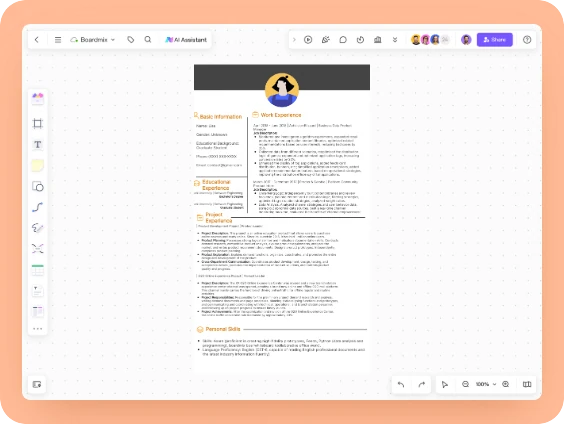
Task: Open the hamburger main menu
Action: point(58,40)
